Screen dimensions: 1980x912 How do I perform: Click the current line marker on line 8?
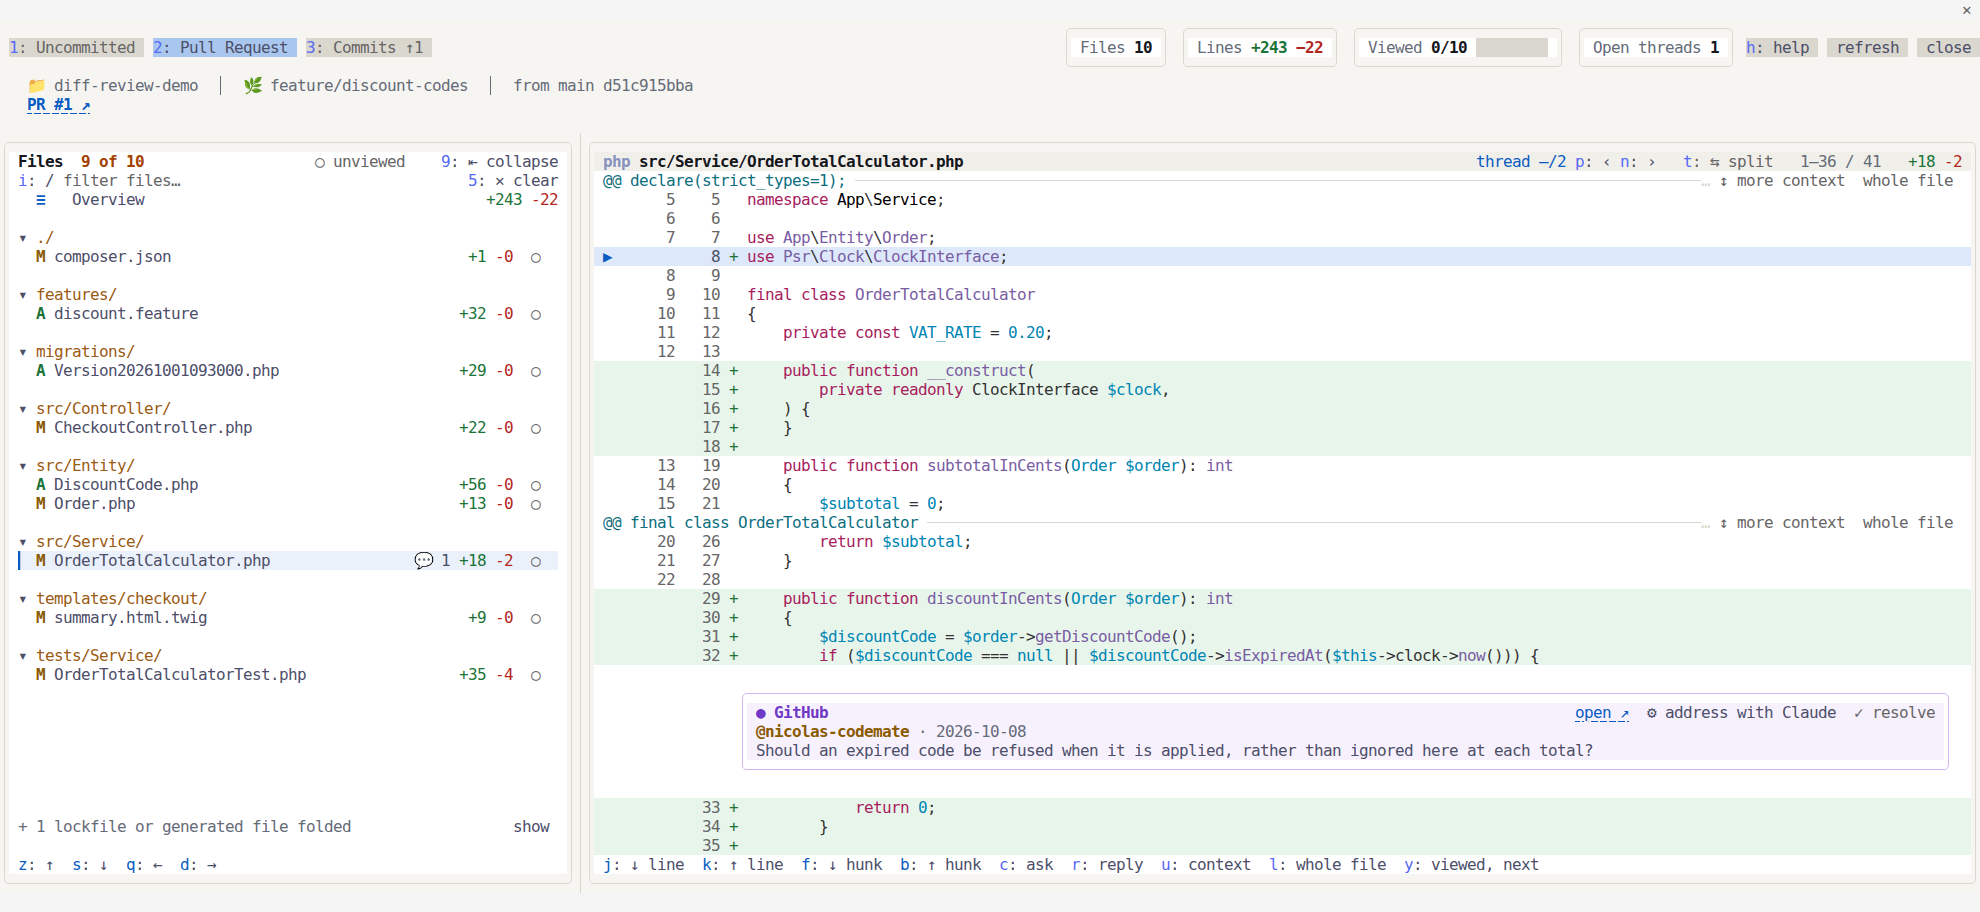click(x=608, y=257)
